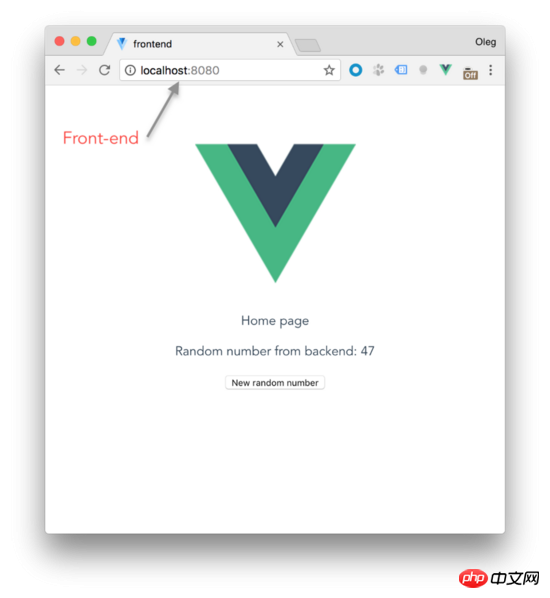Open Vue devtools extension icon
This screenshot has width=550, height=598.
coord(445,69)
